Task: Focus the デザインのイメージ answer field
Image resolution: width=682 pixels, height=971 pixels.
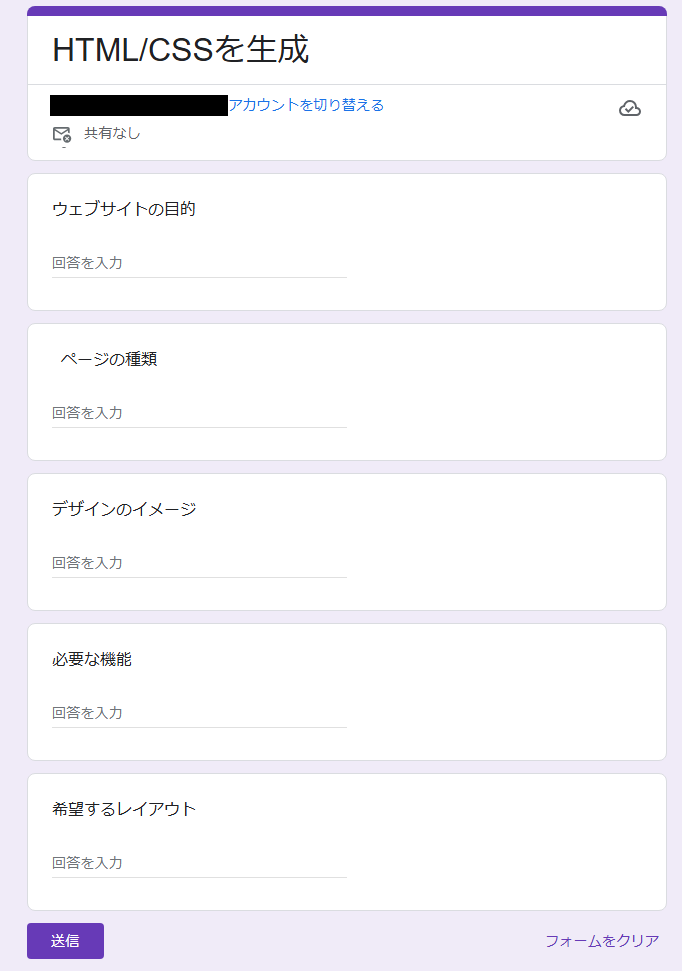Action: coord(199,563)
